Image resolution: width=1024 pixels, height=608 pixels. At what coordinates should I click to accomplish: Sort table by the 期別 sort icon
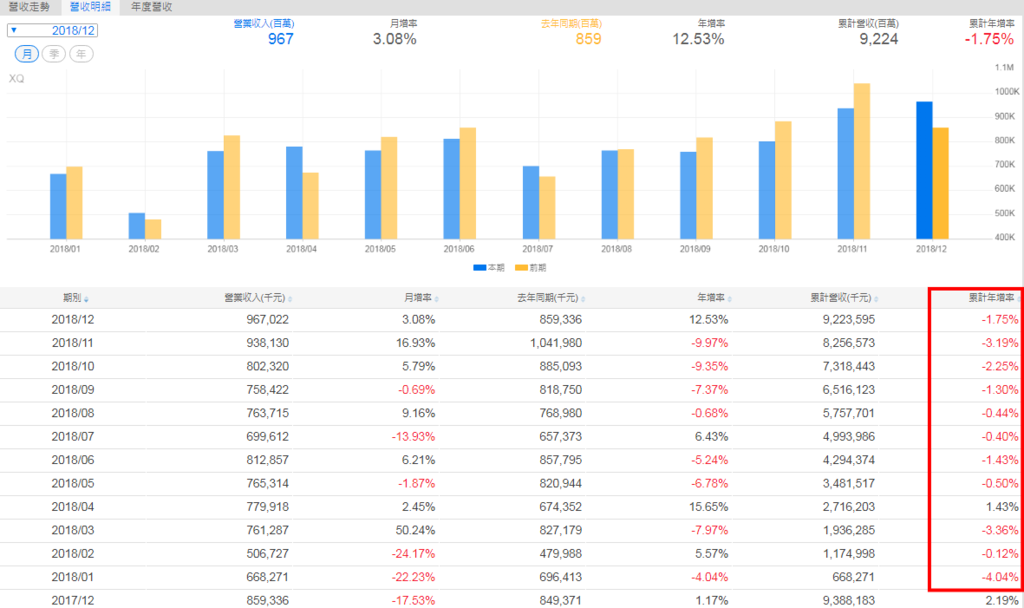(86, 299)
